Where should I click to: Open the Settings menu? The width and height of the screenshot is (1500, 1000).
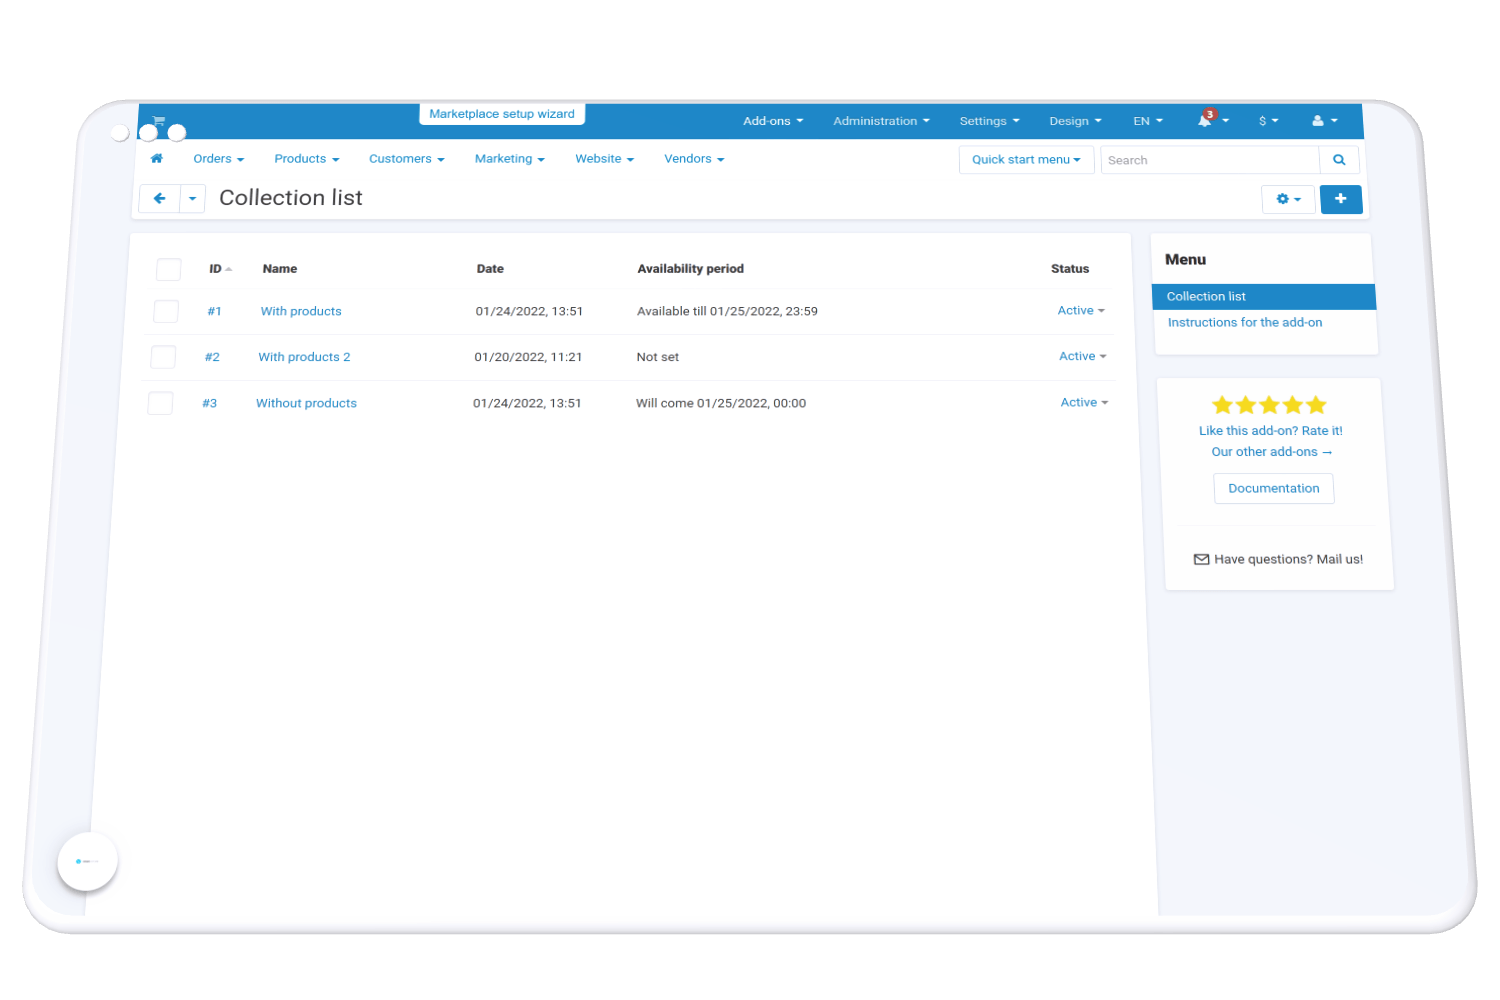pyautogui.click(x=989, y=121)
